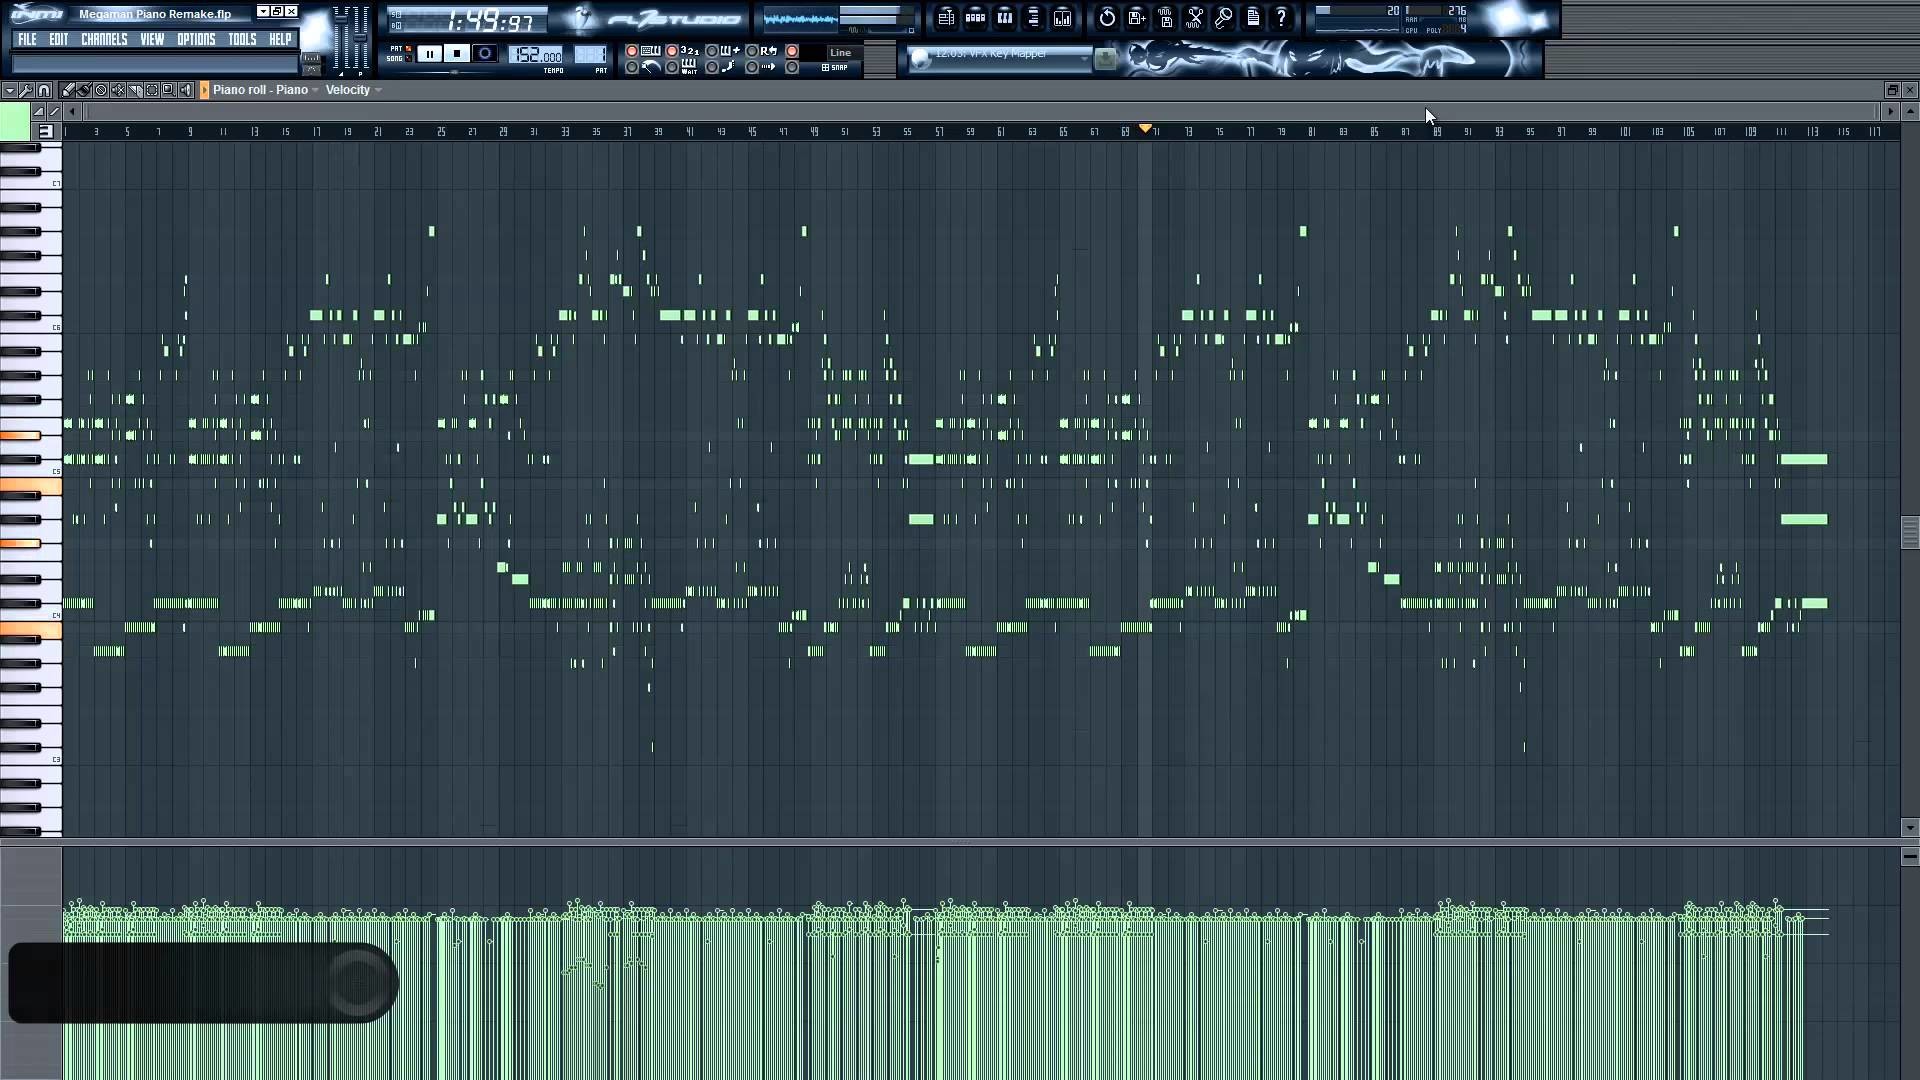
Task: Click the timeline position at bar 65
Action: (1063, 132)
